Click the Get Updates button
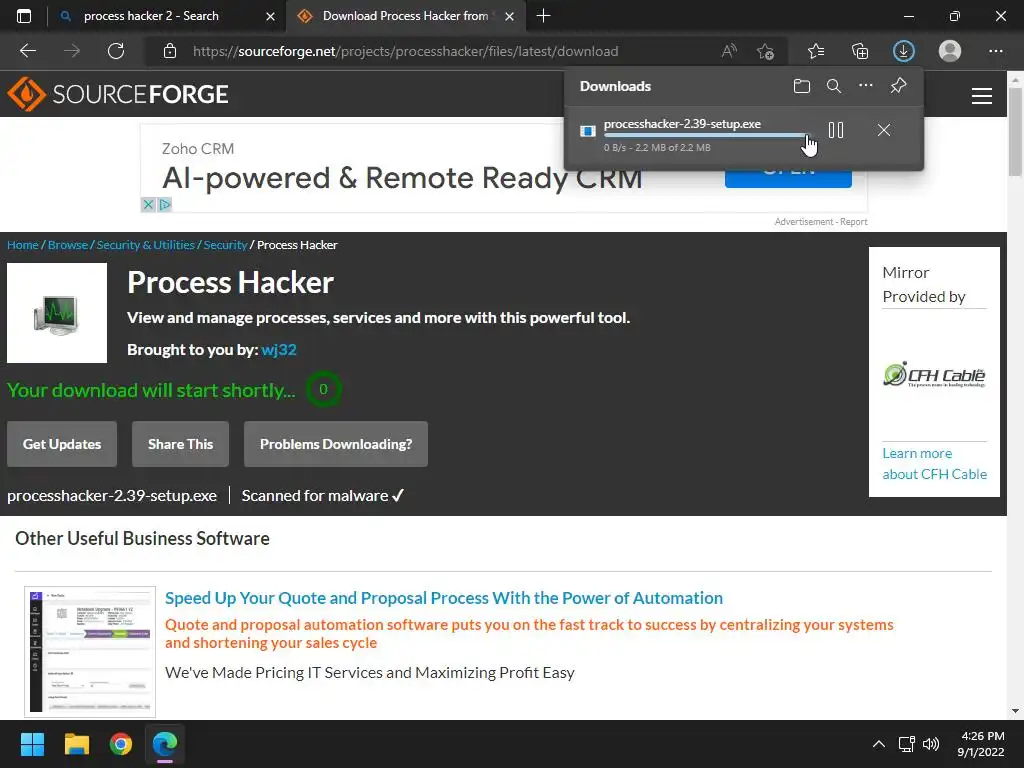The width and height of the screenshot is (1024, 768). [x=62, y=444]
